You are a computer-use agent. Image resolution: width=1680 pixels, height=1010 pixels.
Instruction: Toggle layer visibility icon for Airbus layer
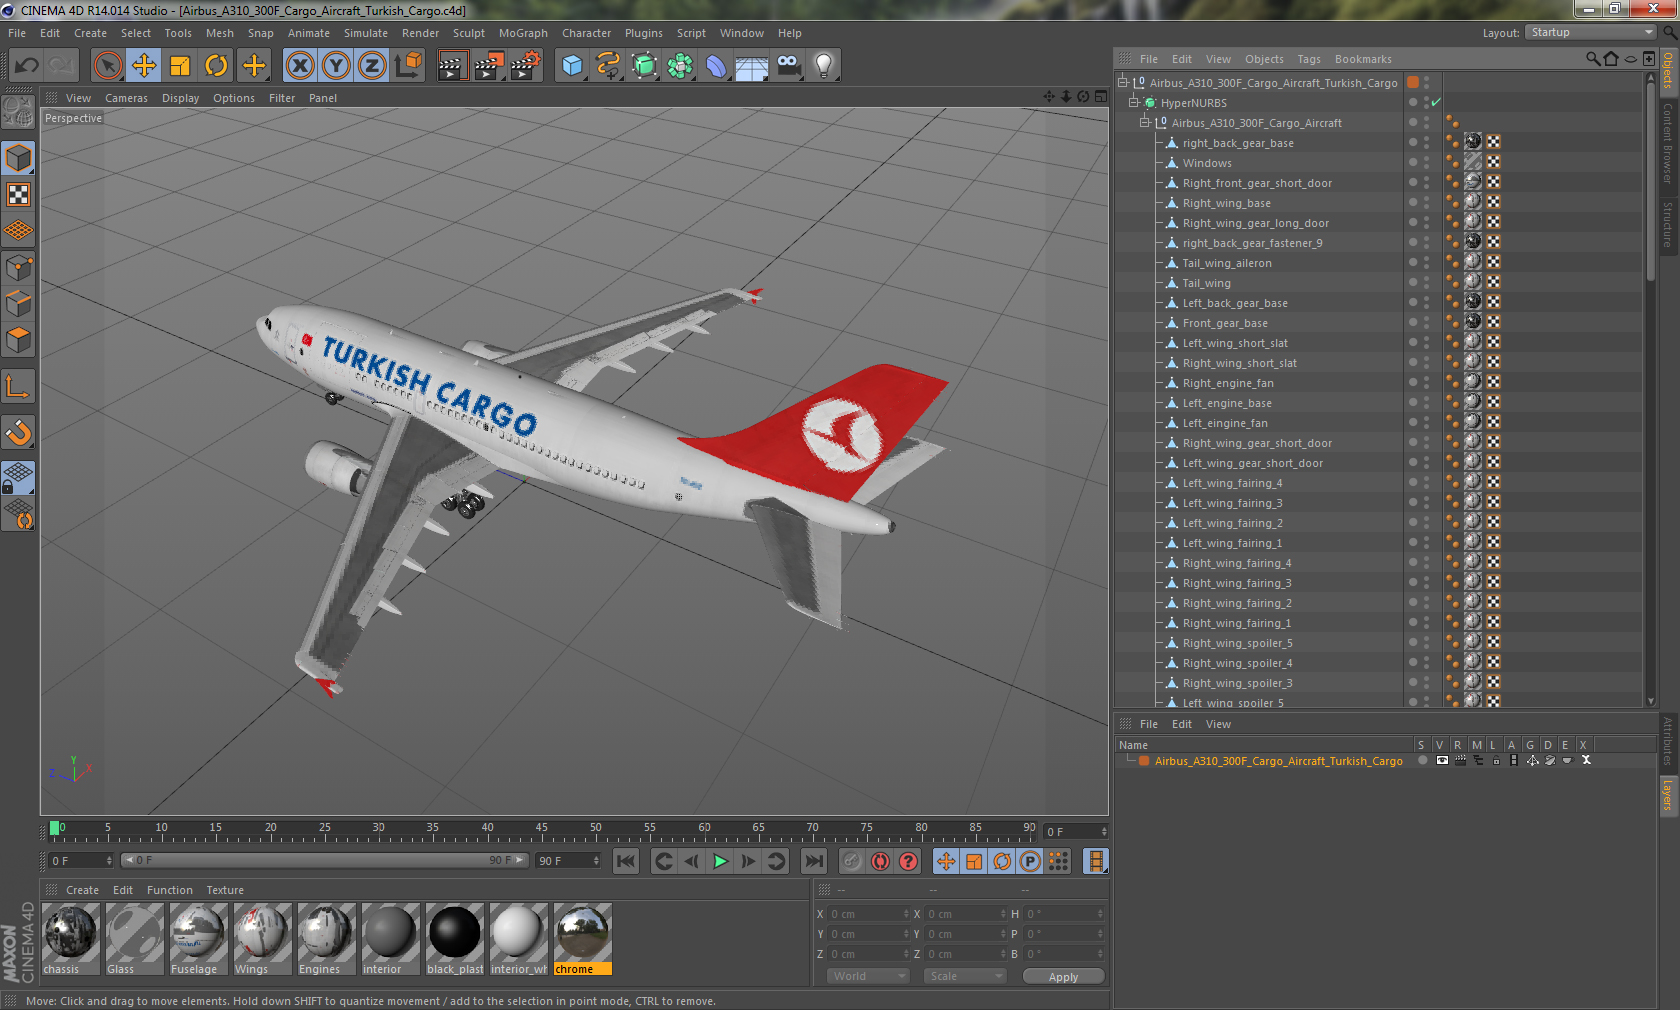(1442, 761)
